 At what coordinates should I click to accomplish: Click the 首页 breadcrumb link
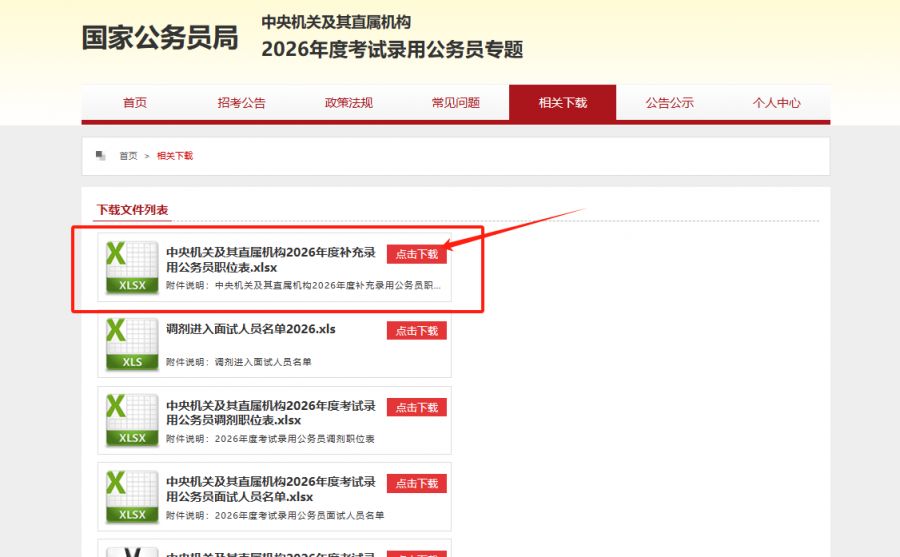pyautogui.click(x=129, y=156)
